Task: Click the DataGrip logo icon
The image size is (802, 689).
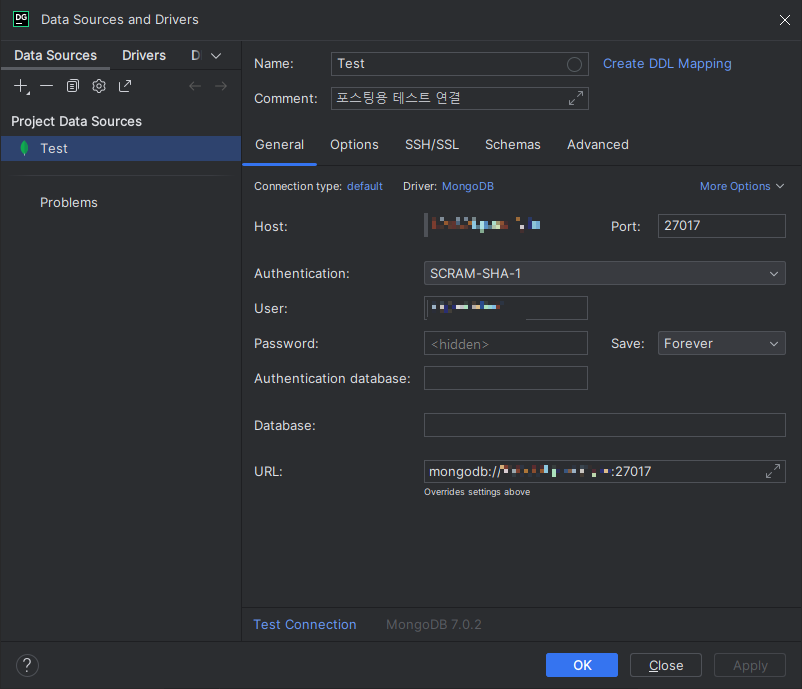Action: (21, 19)
